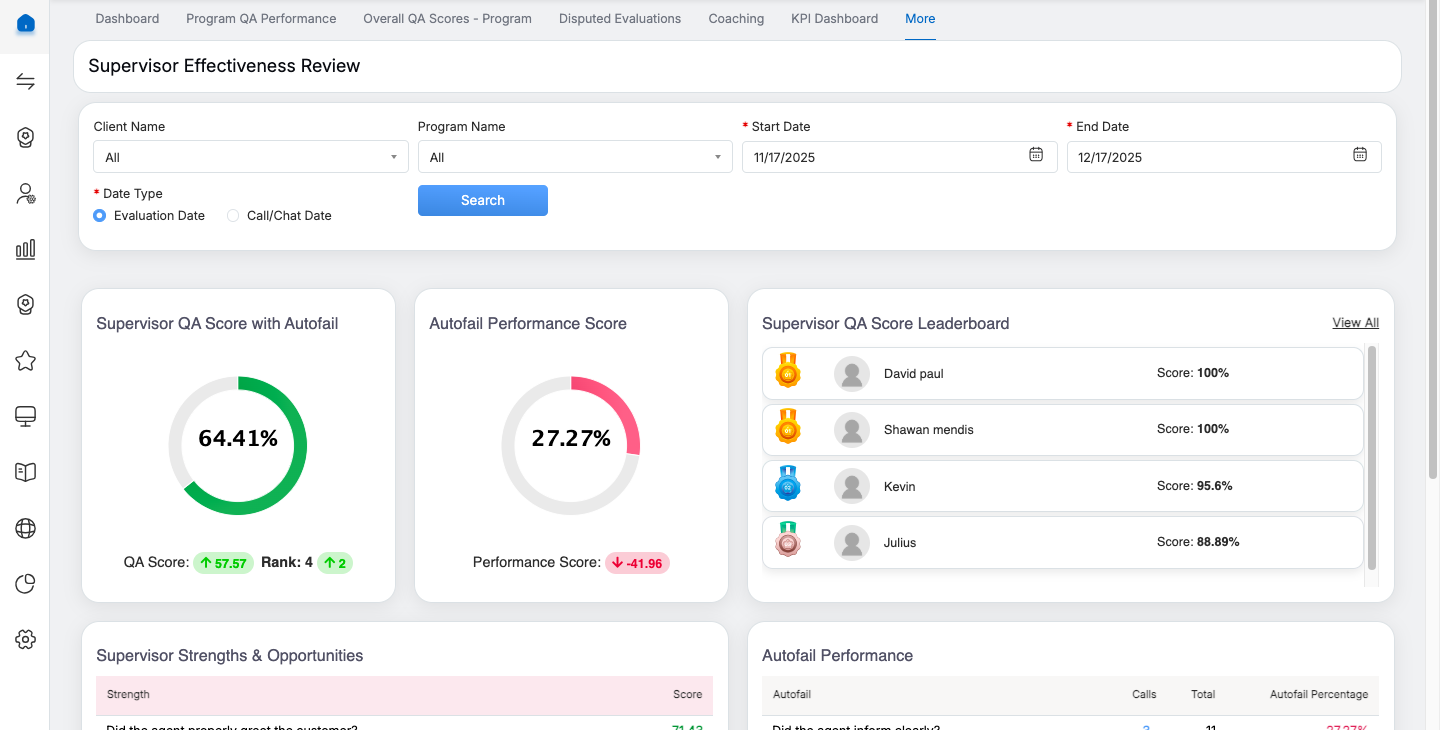This screenshot has height=730, width=1440.
Task: Expand the Program Name dropdown
Action: pyautogui.click(x=574, y=157)
